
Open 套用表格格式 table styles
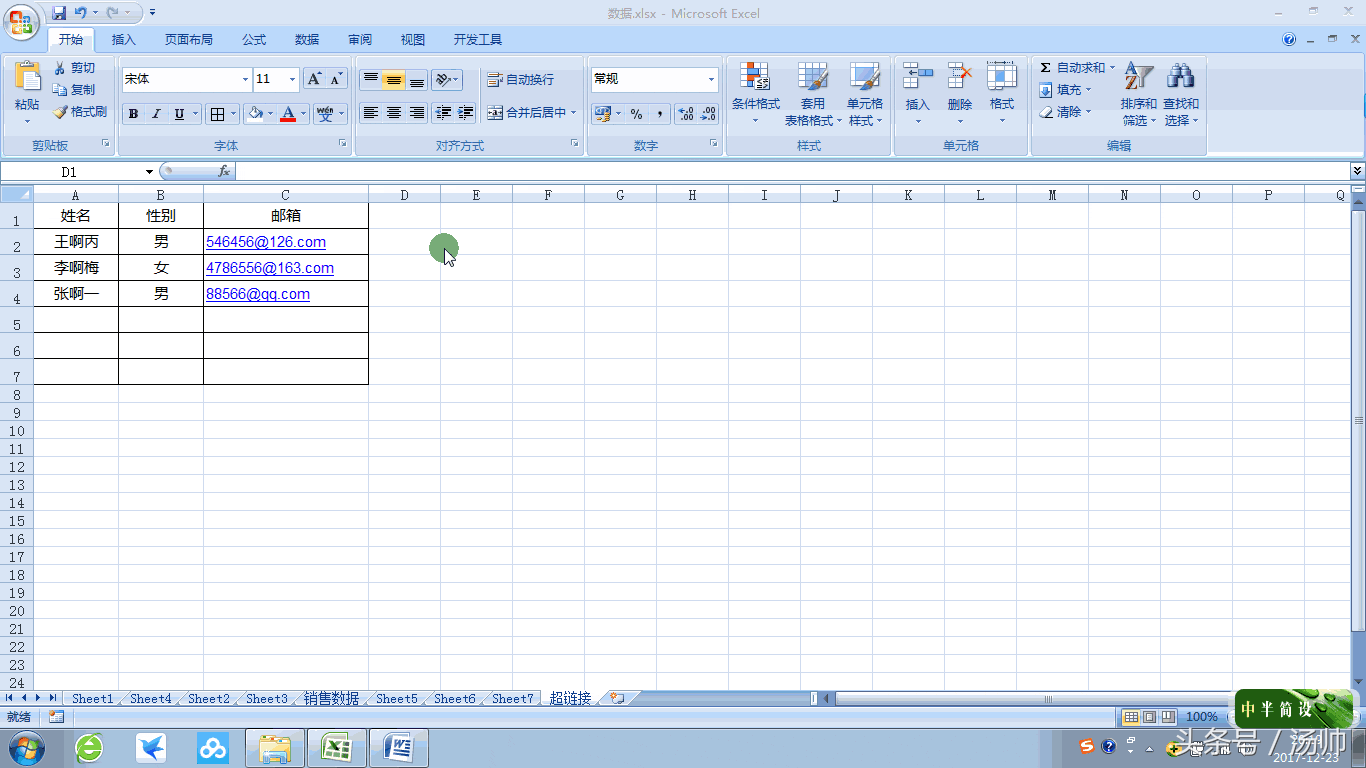coord(812,93)
